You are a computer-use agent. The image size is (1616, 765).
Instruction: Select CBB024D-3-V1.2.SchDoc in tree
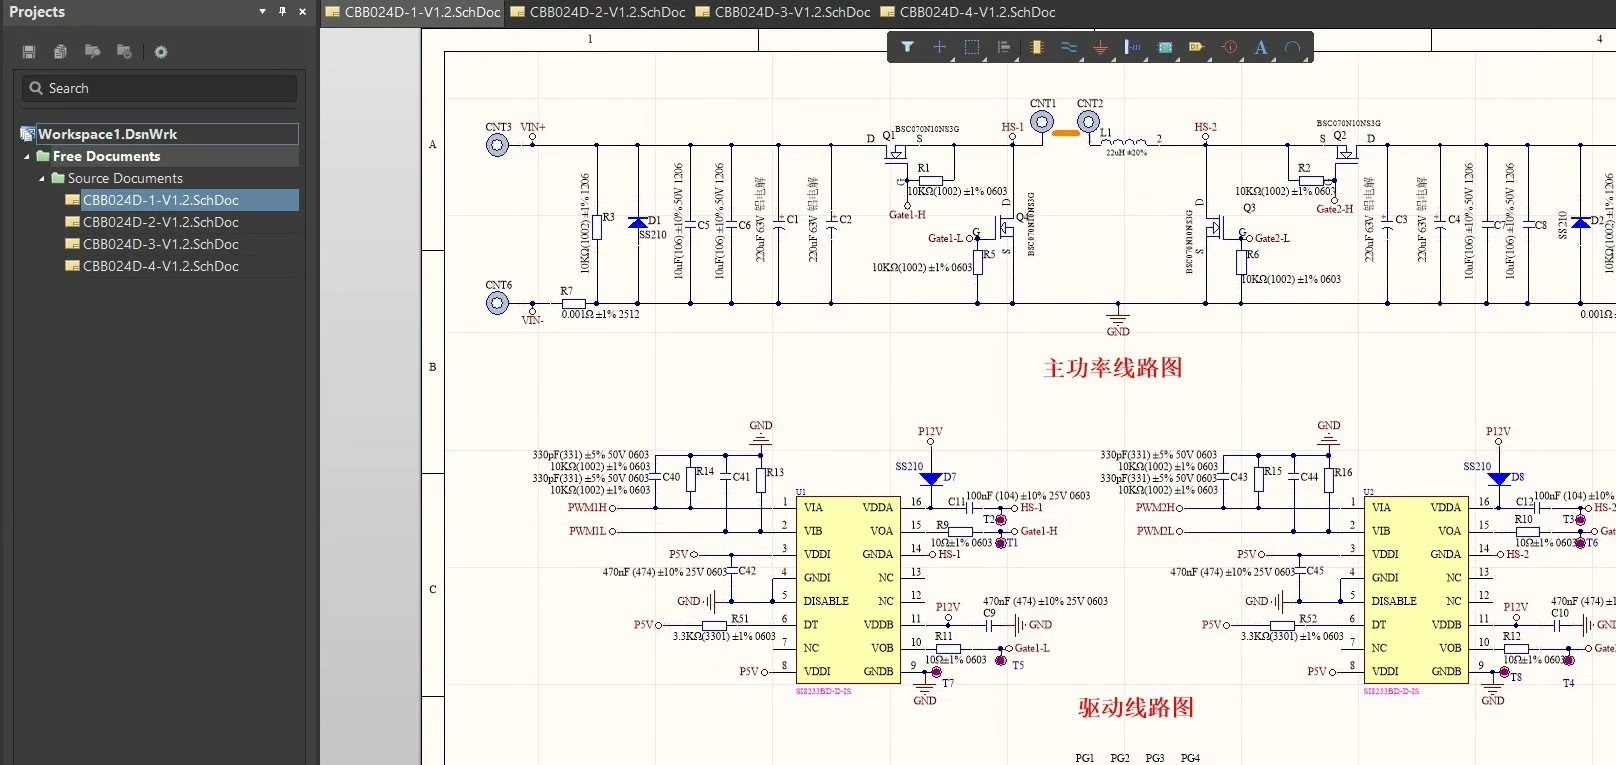160,244
